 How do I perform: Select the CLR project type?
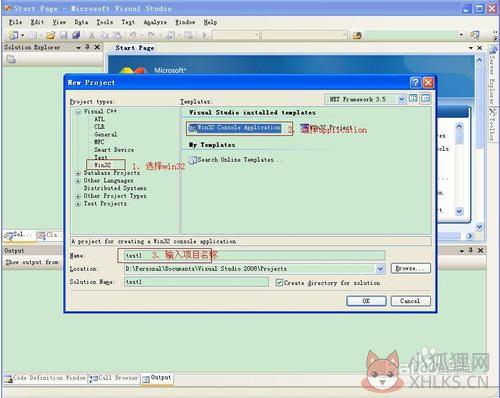(99, 127)
